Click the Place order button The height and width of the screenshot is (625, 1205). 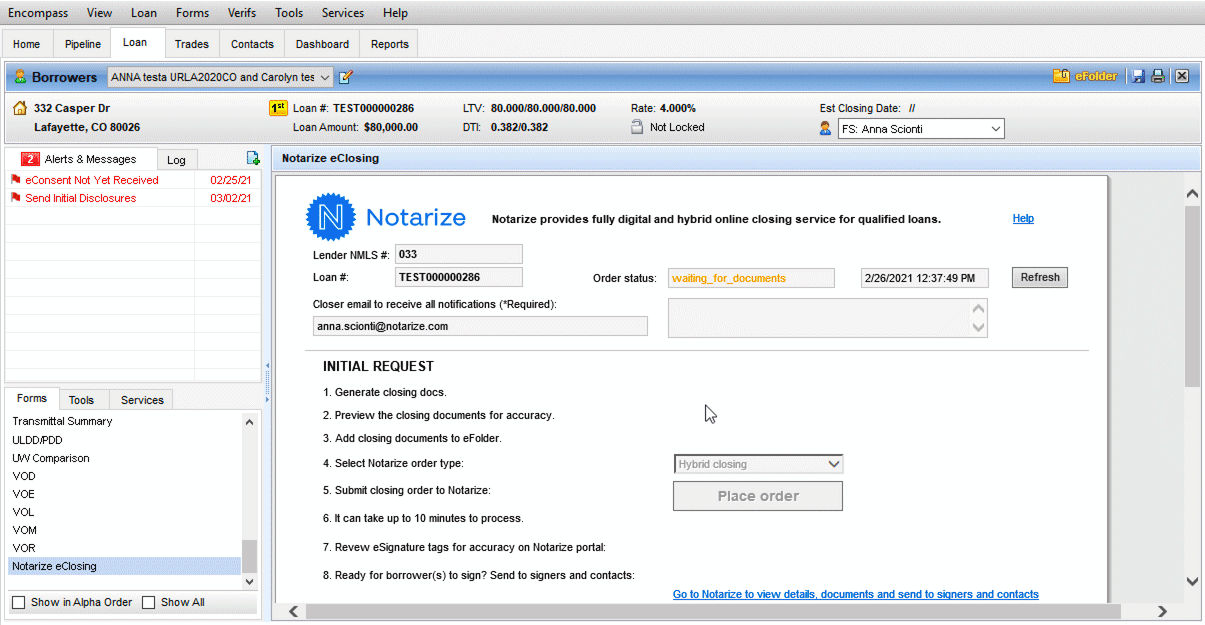pos(758,496)
